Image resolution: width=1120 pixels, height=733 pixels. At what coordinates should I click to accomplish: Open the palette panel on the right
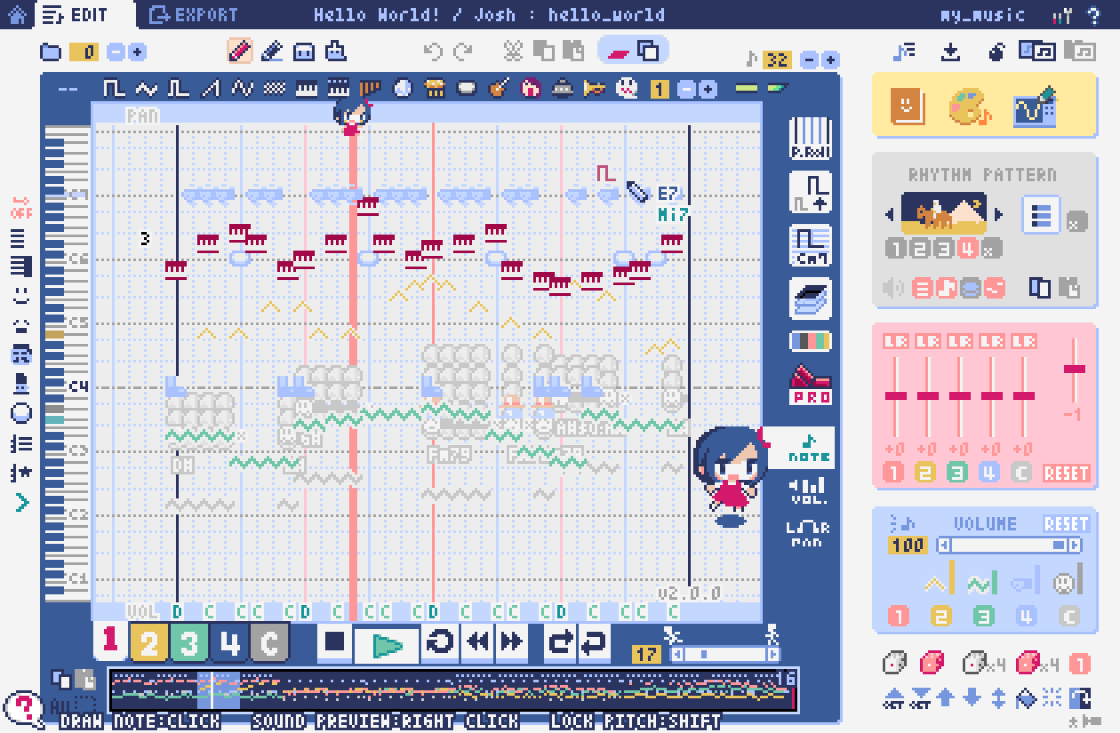pos(969,104)
